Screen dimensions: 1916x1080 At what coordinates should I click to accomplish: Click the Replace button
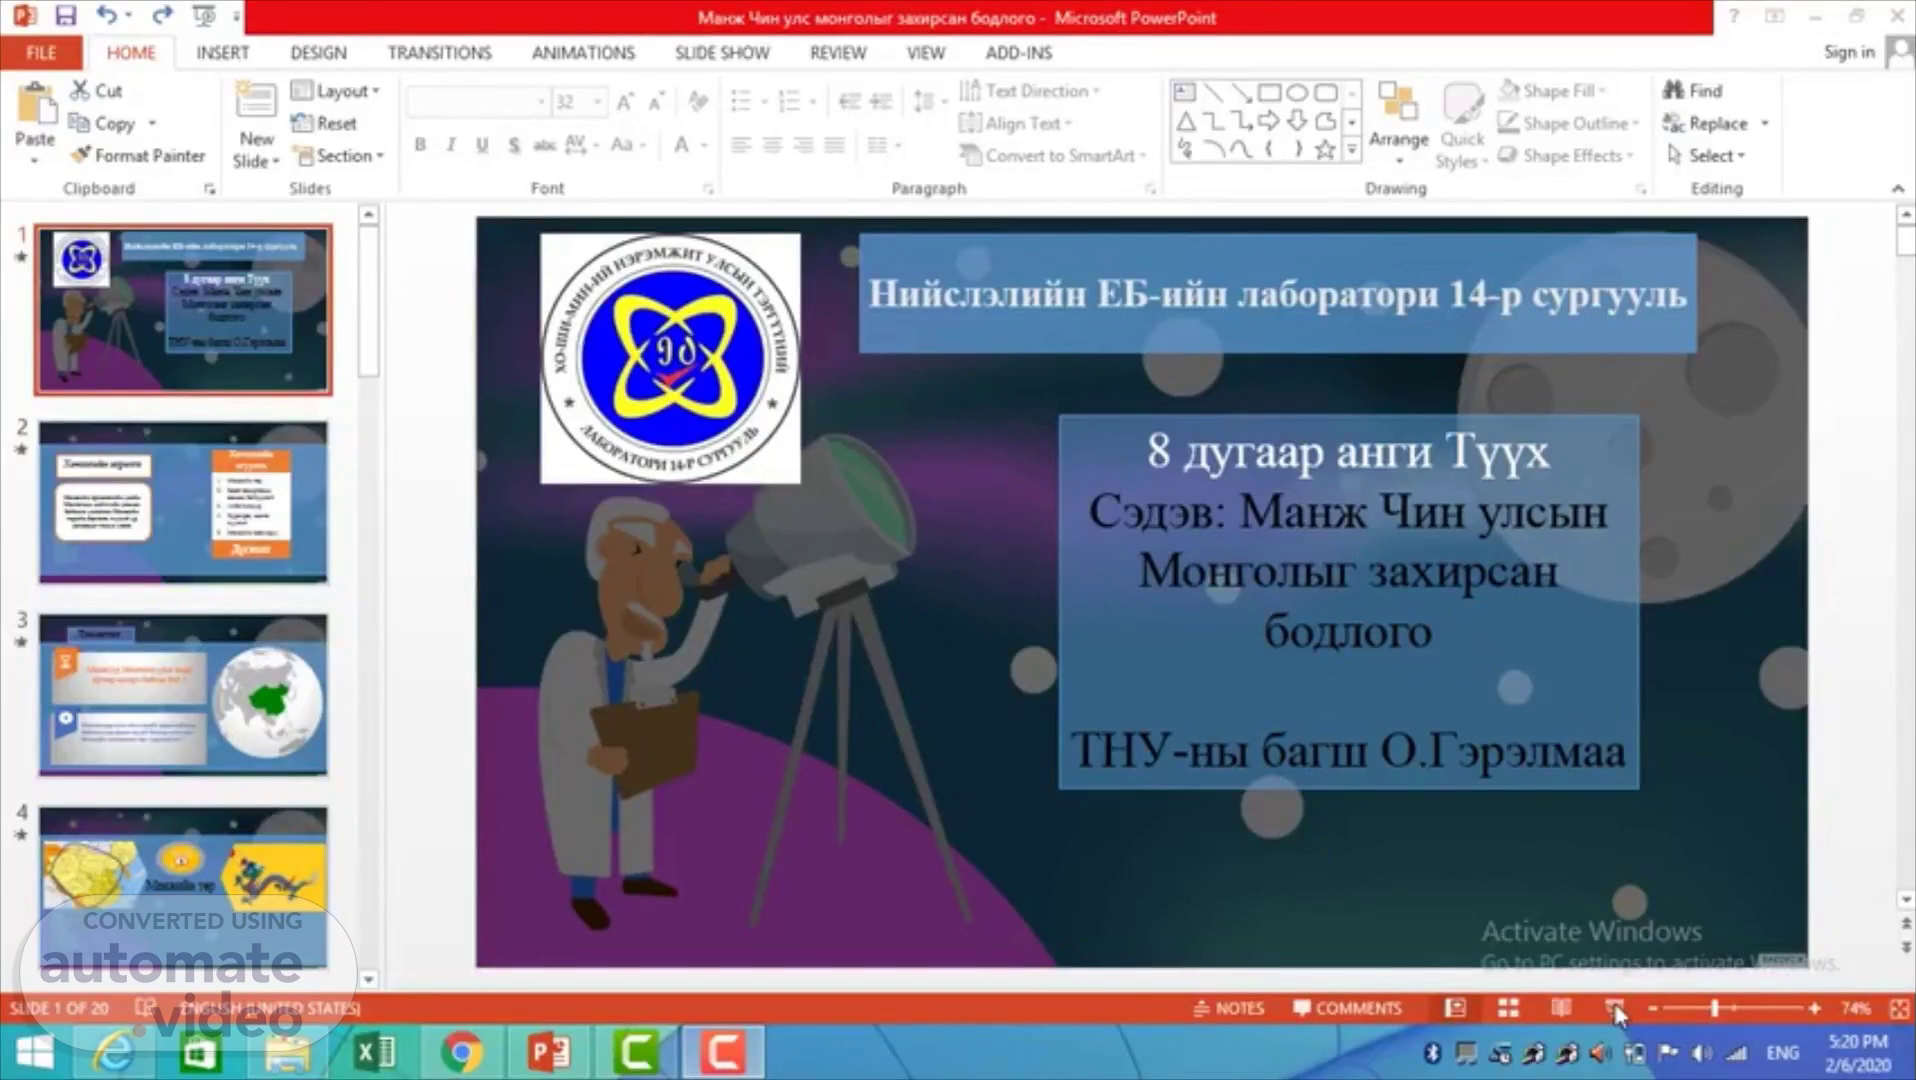[x=1706, y=124]
